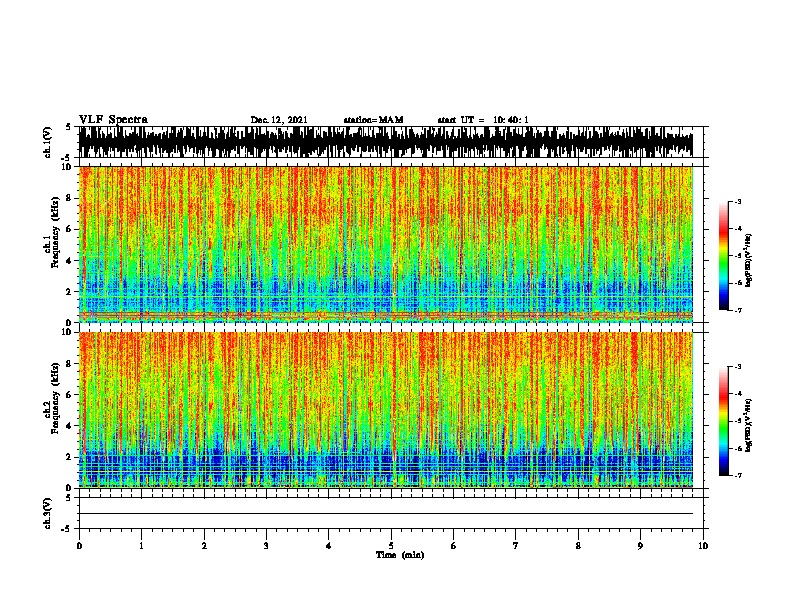792x612 pixels.
Task: Click the ch.1 colorbar power scale
Action: 724,256
